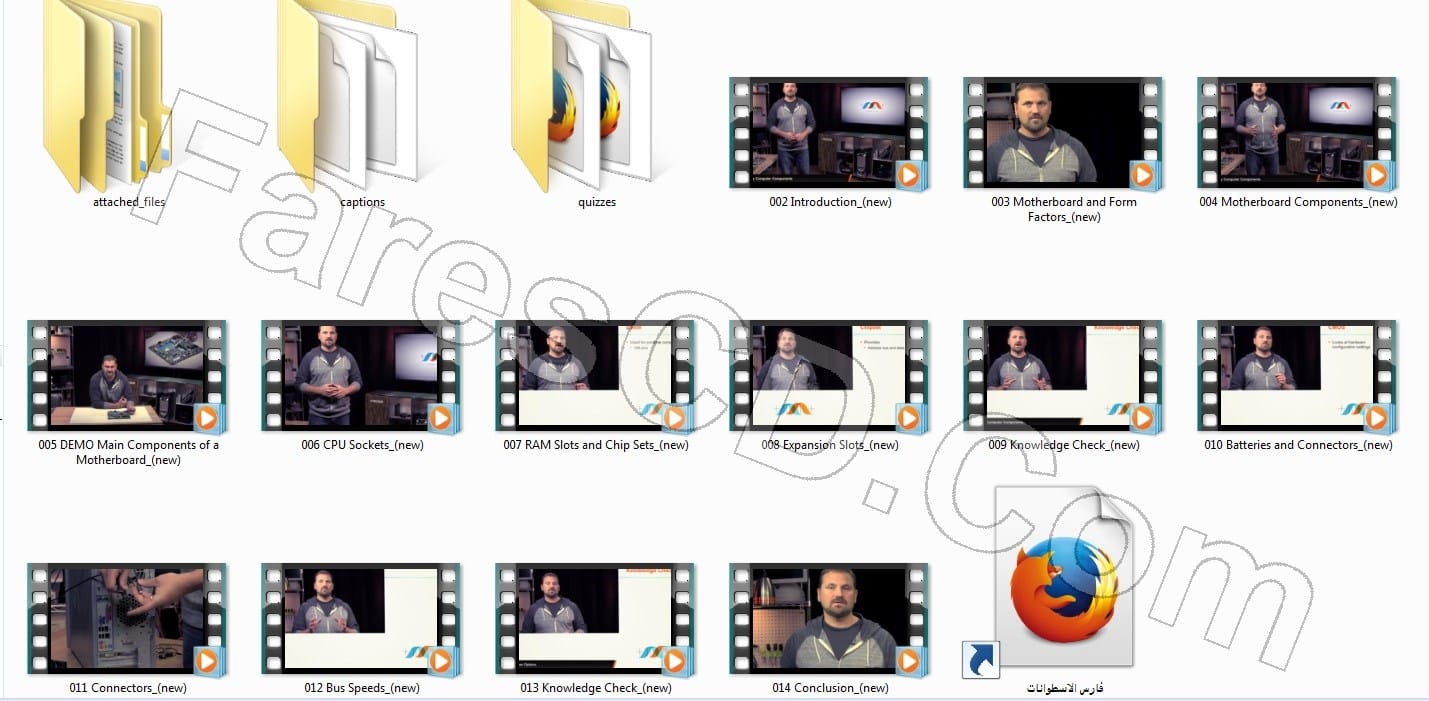Click the attached_files folder name
This screenshot has height=701, width=1429.
tap(128, 202)
